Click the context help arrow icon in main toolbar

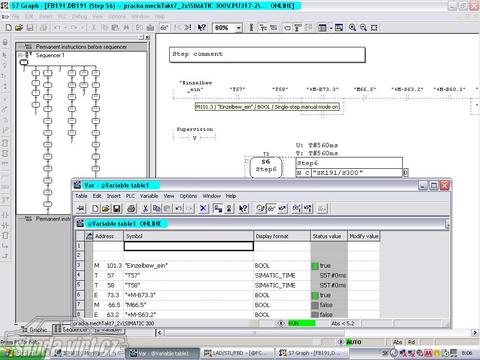tap(202, 28)
